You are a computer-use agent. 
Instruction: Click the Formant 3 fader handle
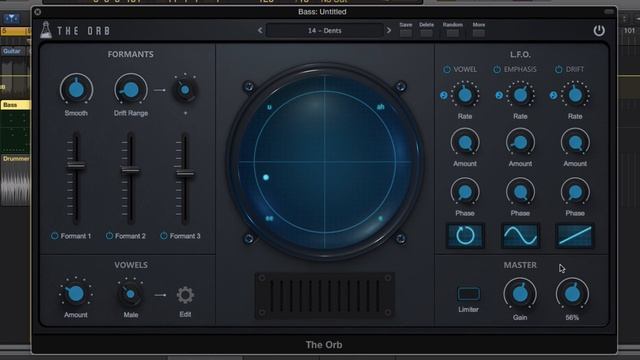pos(185,173)
